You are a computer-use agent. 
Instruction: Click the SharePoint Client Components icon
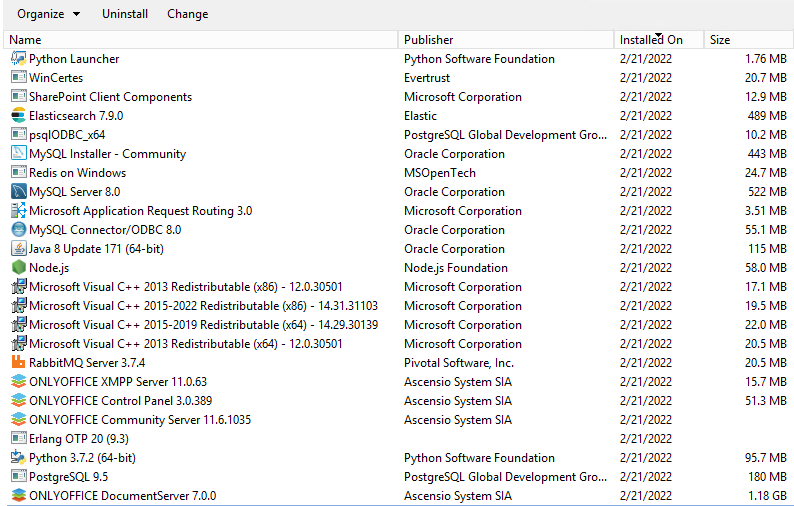[19, 96]
